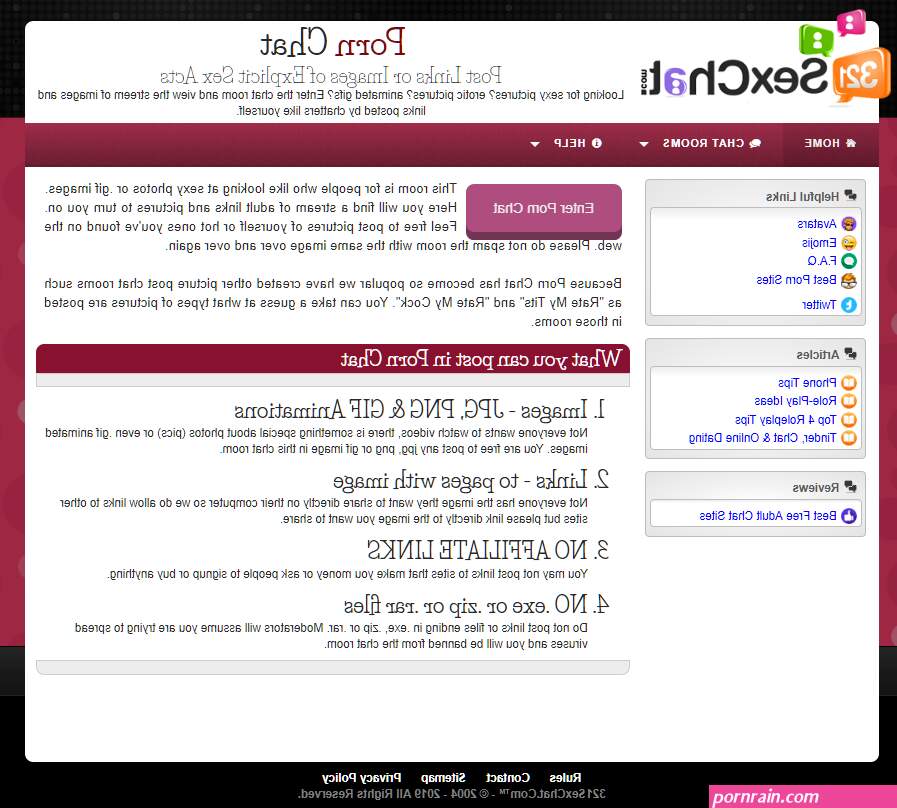
Task: Click the 'Porn Chat' page title
Action: coord(333,43)
